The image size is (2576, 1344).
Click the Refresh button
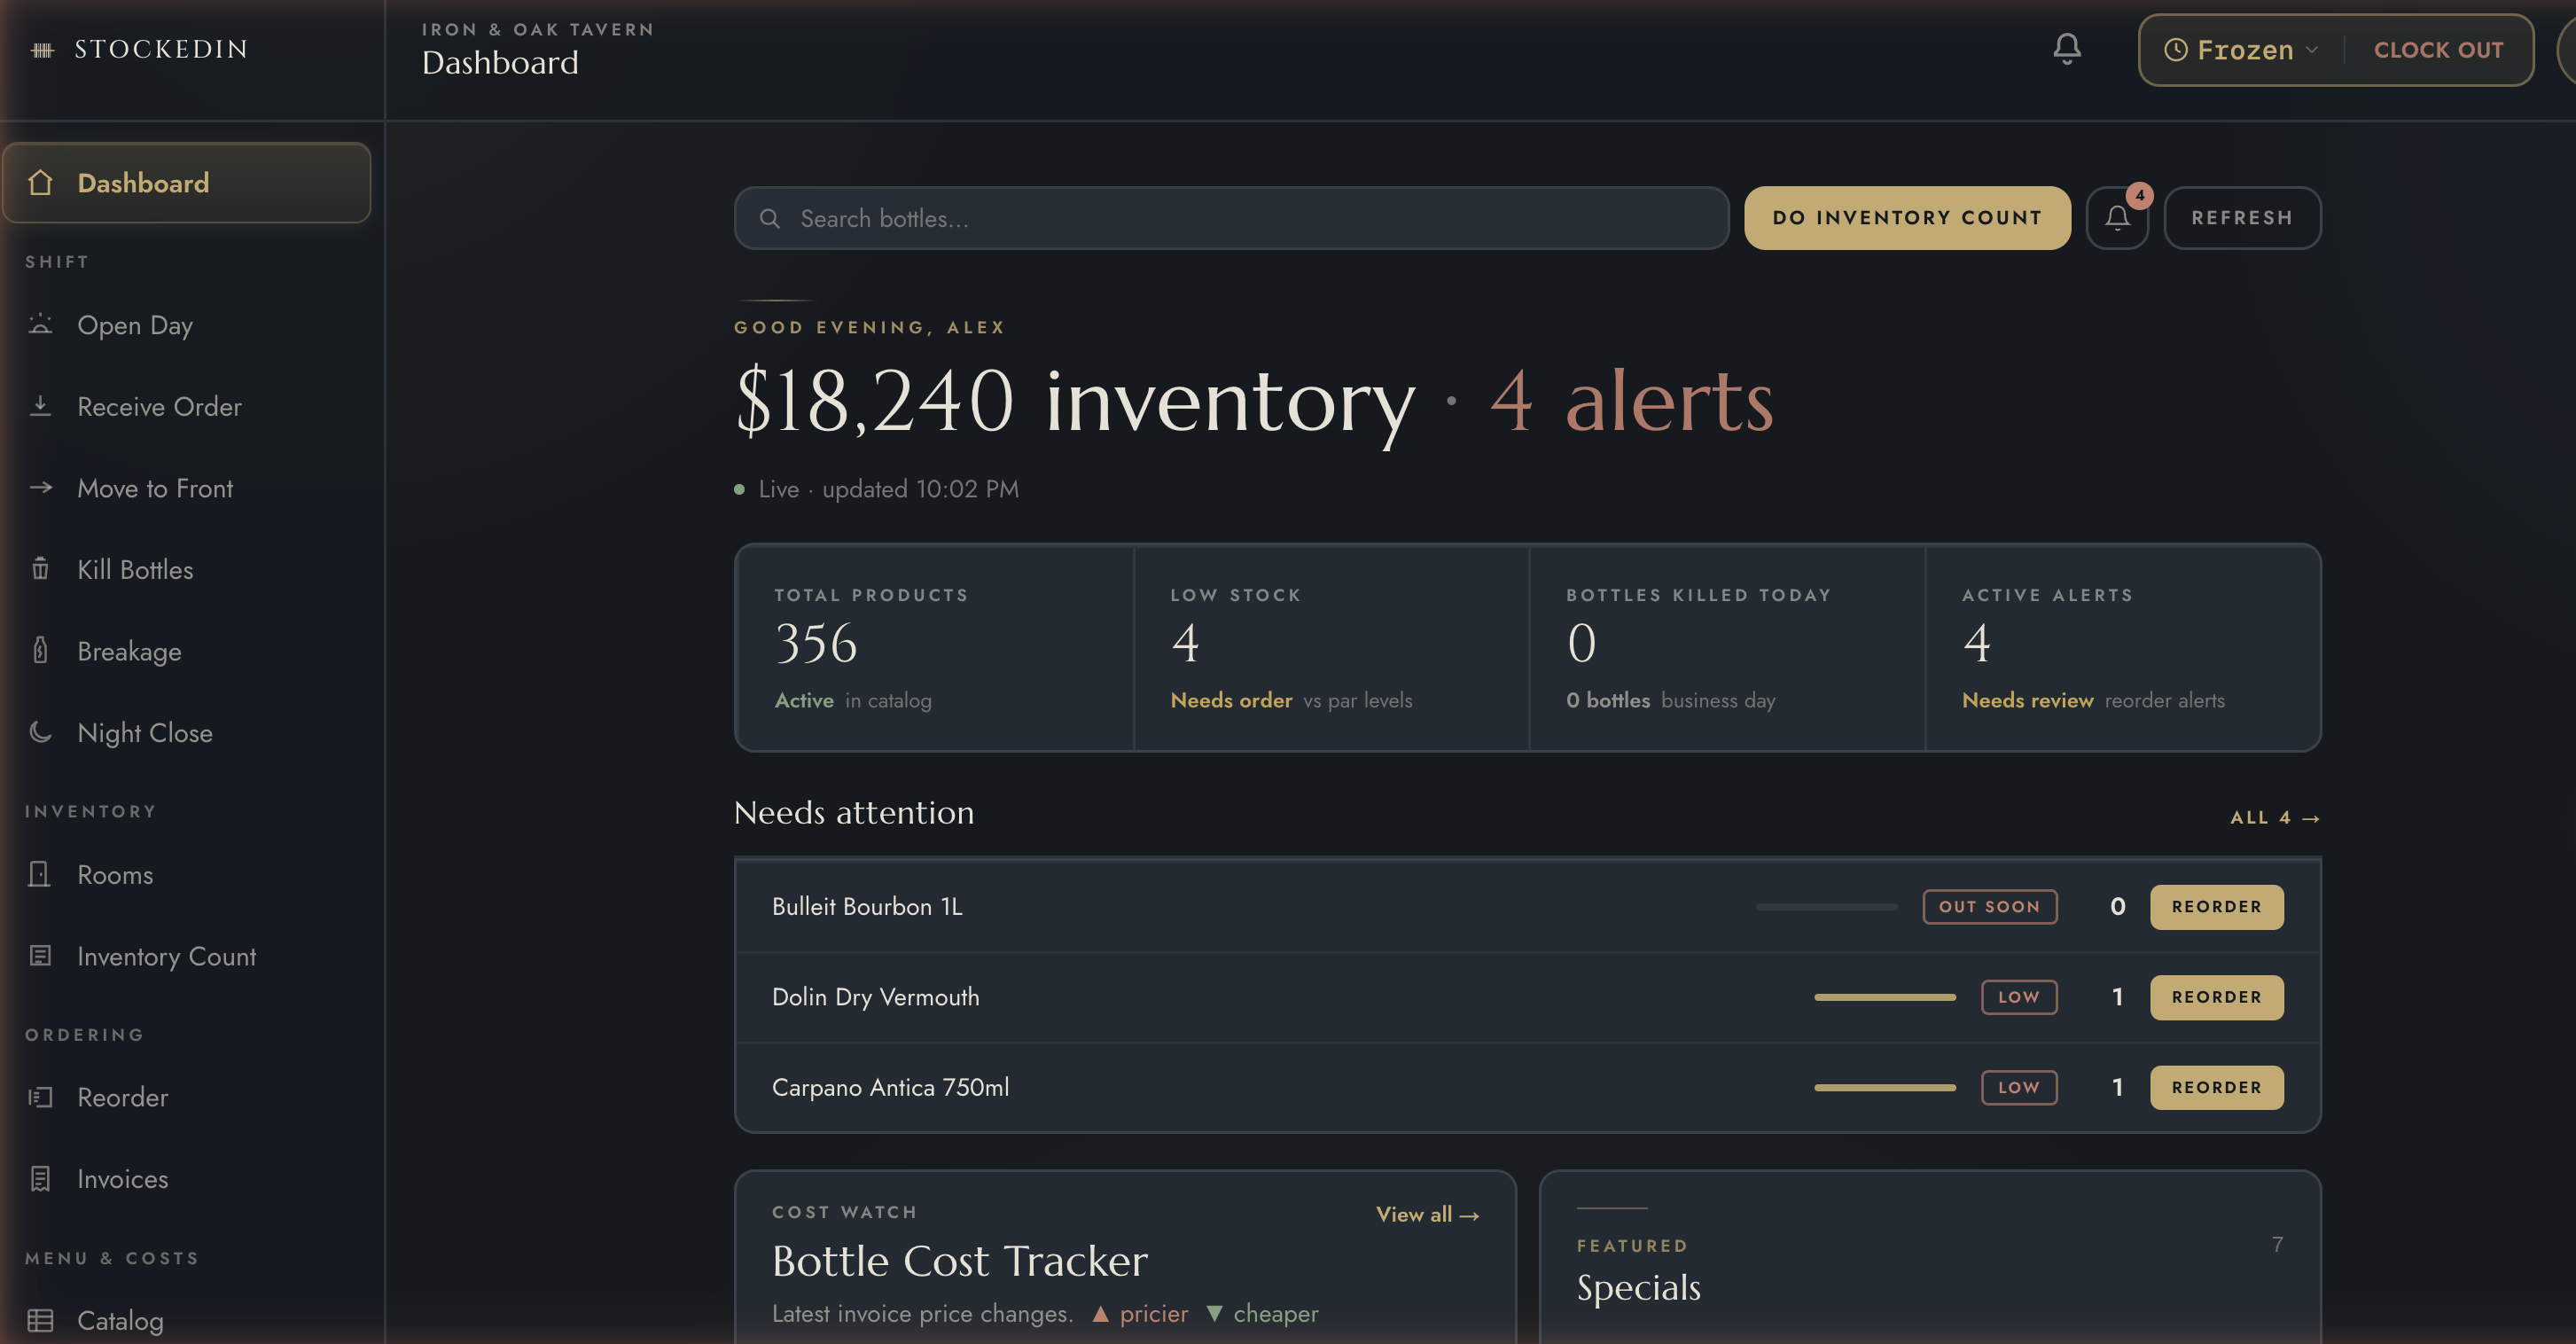(x=2242, y=217)
